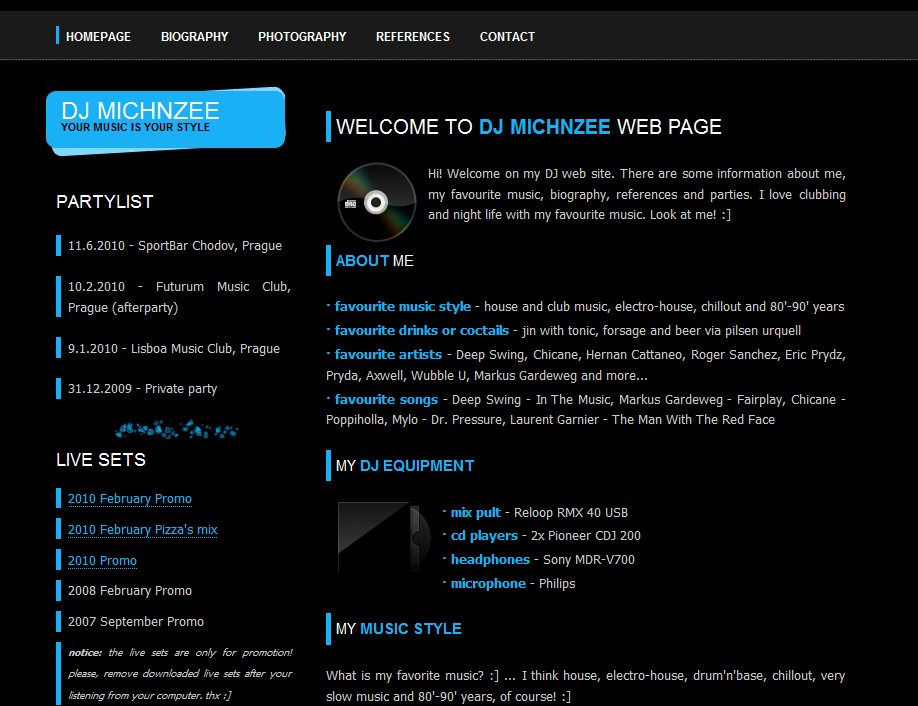
Task: Click the 'notice:' promotion disclaimer text
Action: click(180, 674)
